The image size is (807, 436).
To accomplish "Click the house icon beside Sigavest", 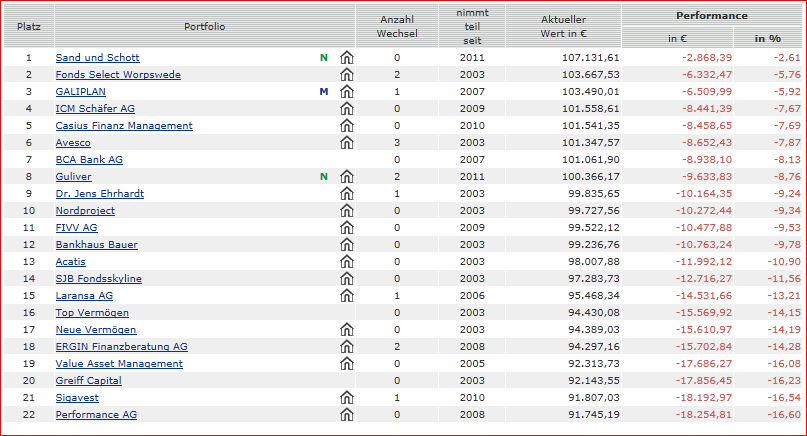I will coord(347,398).
